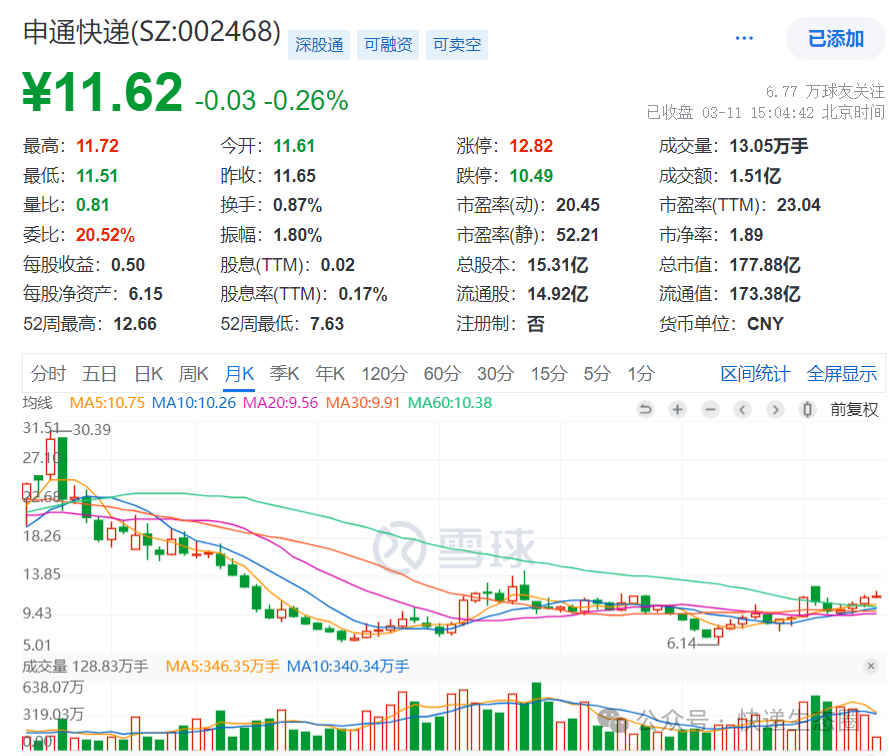Zoom out the chart with minus icon
Image resolution: width=889 pixels, height=756 pixels.
(710, 409)
